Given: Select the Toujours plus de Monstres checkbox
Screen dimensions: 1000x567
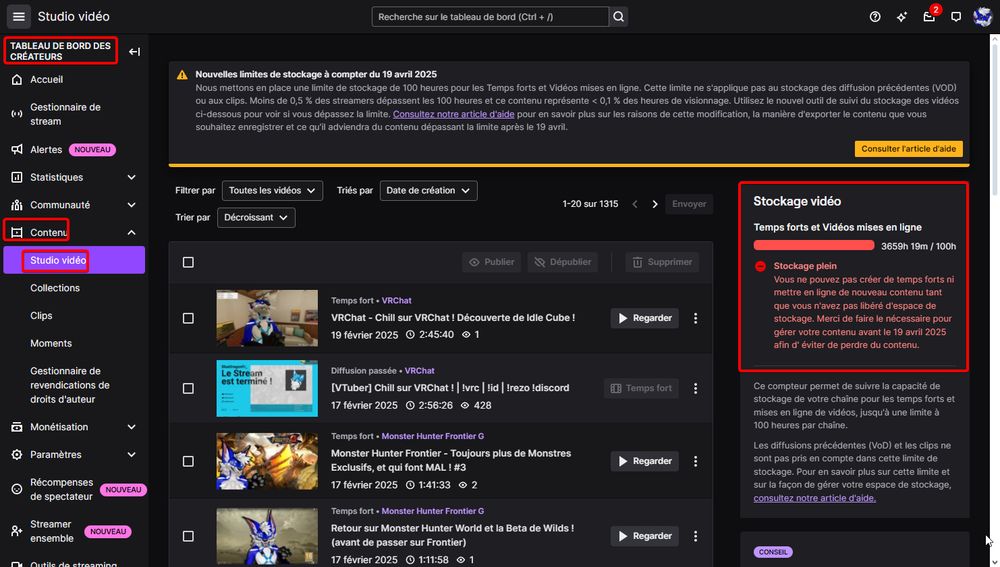Looking at the screenshot, I should (188, 460).
